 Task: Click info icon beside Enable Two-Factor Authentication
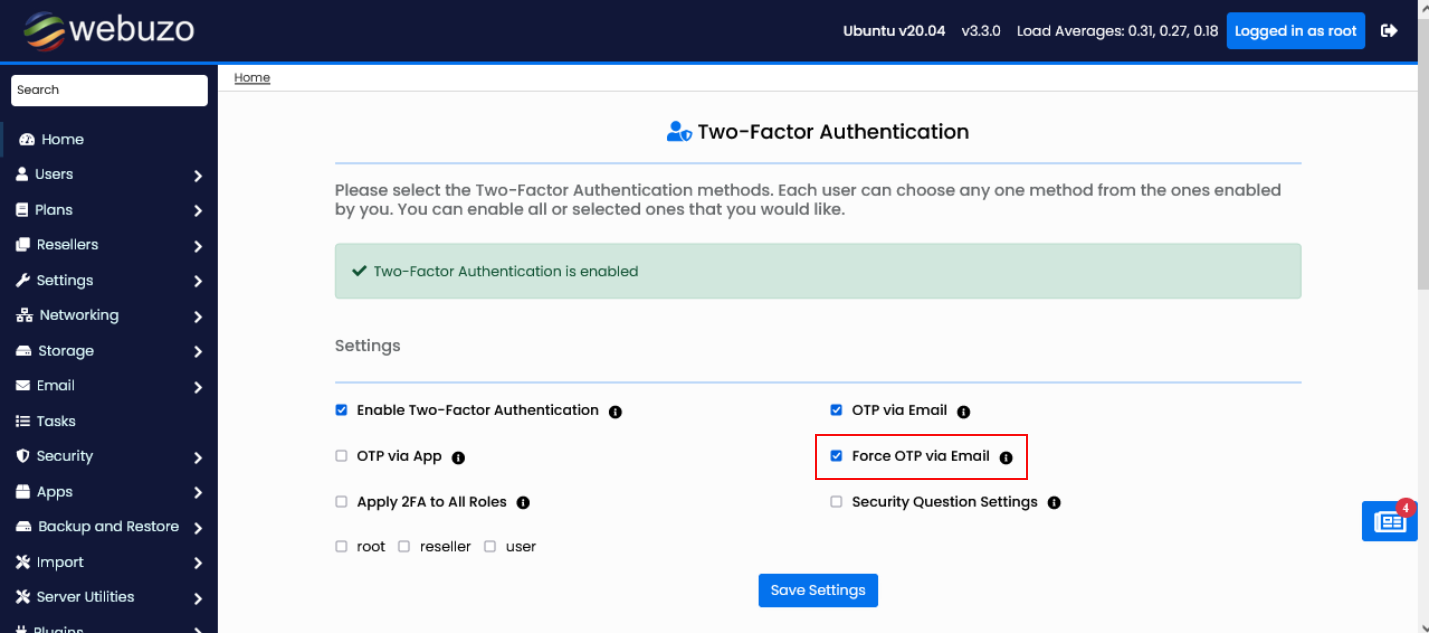615,411
